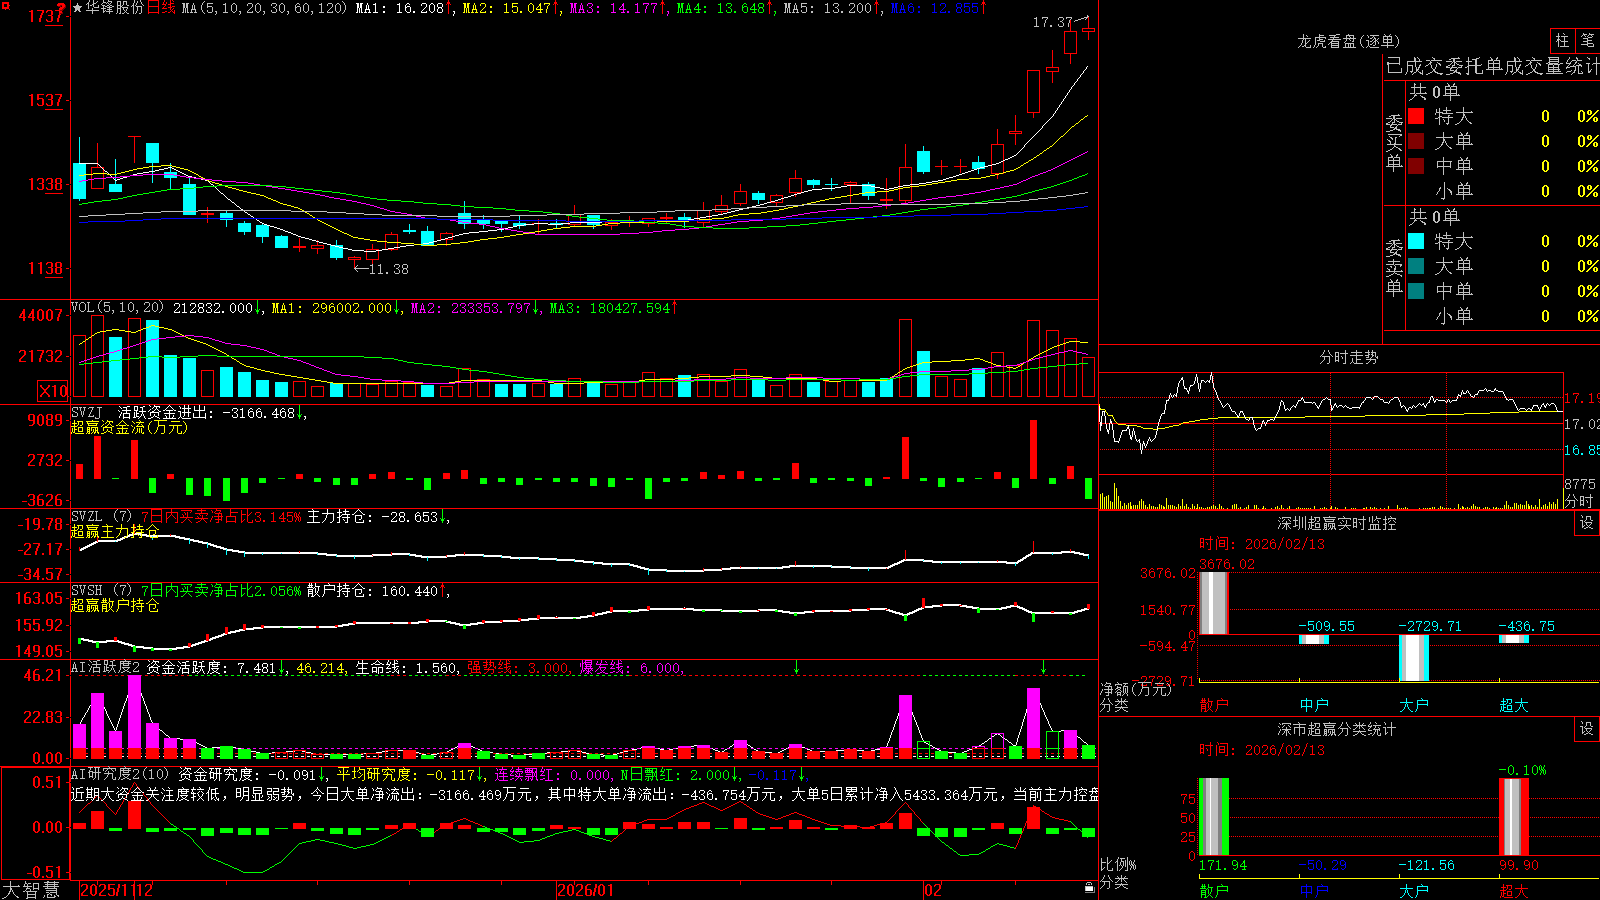This screenshot has height=900, width=1600.
Task: Open 设 settings for 深市超赢分类统计
Action: coord(1586,729)
